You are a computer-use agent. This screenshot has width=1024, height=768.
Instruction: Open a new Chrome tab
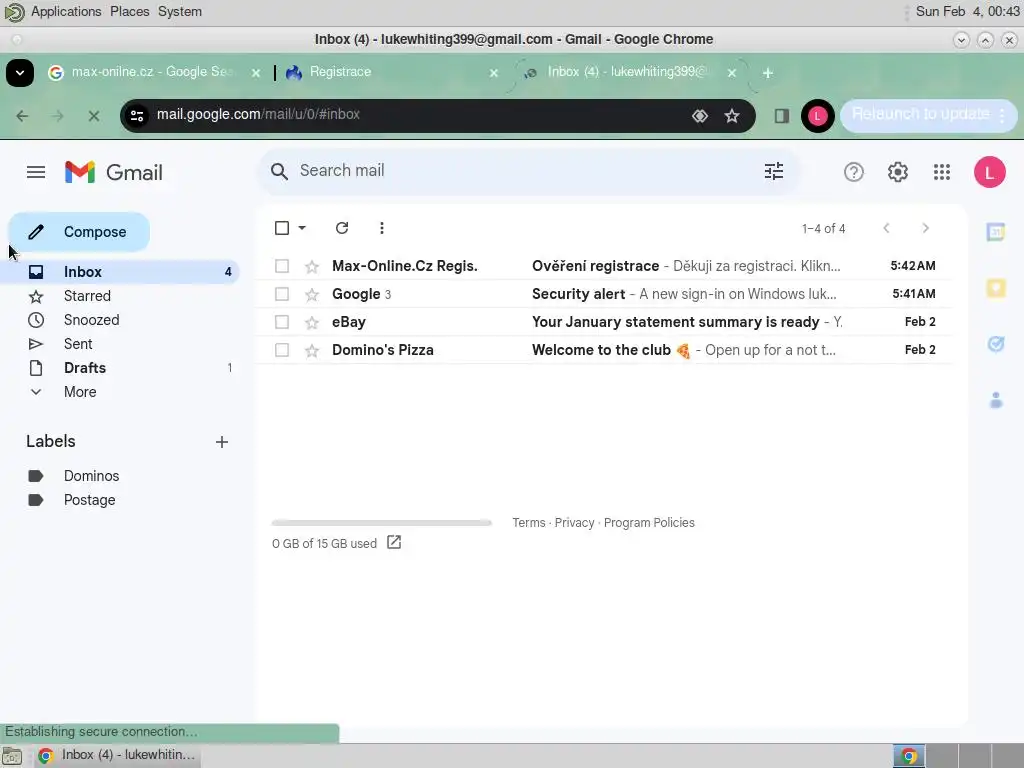768,73
